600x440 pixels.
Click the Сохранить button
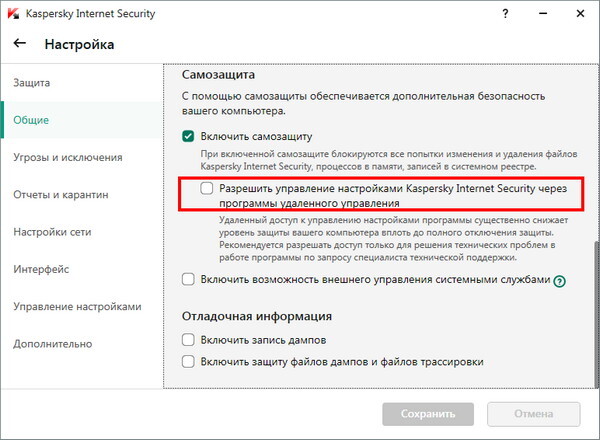[x=428, y=414]
